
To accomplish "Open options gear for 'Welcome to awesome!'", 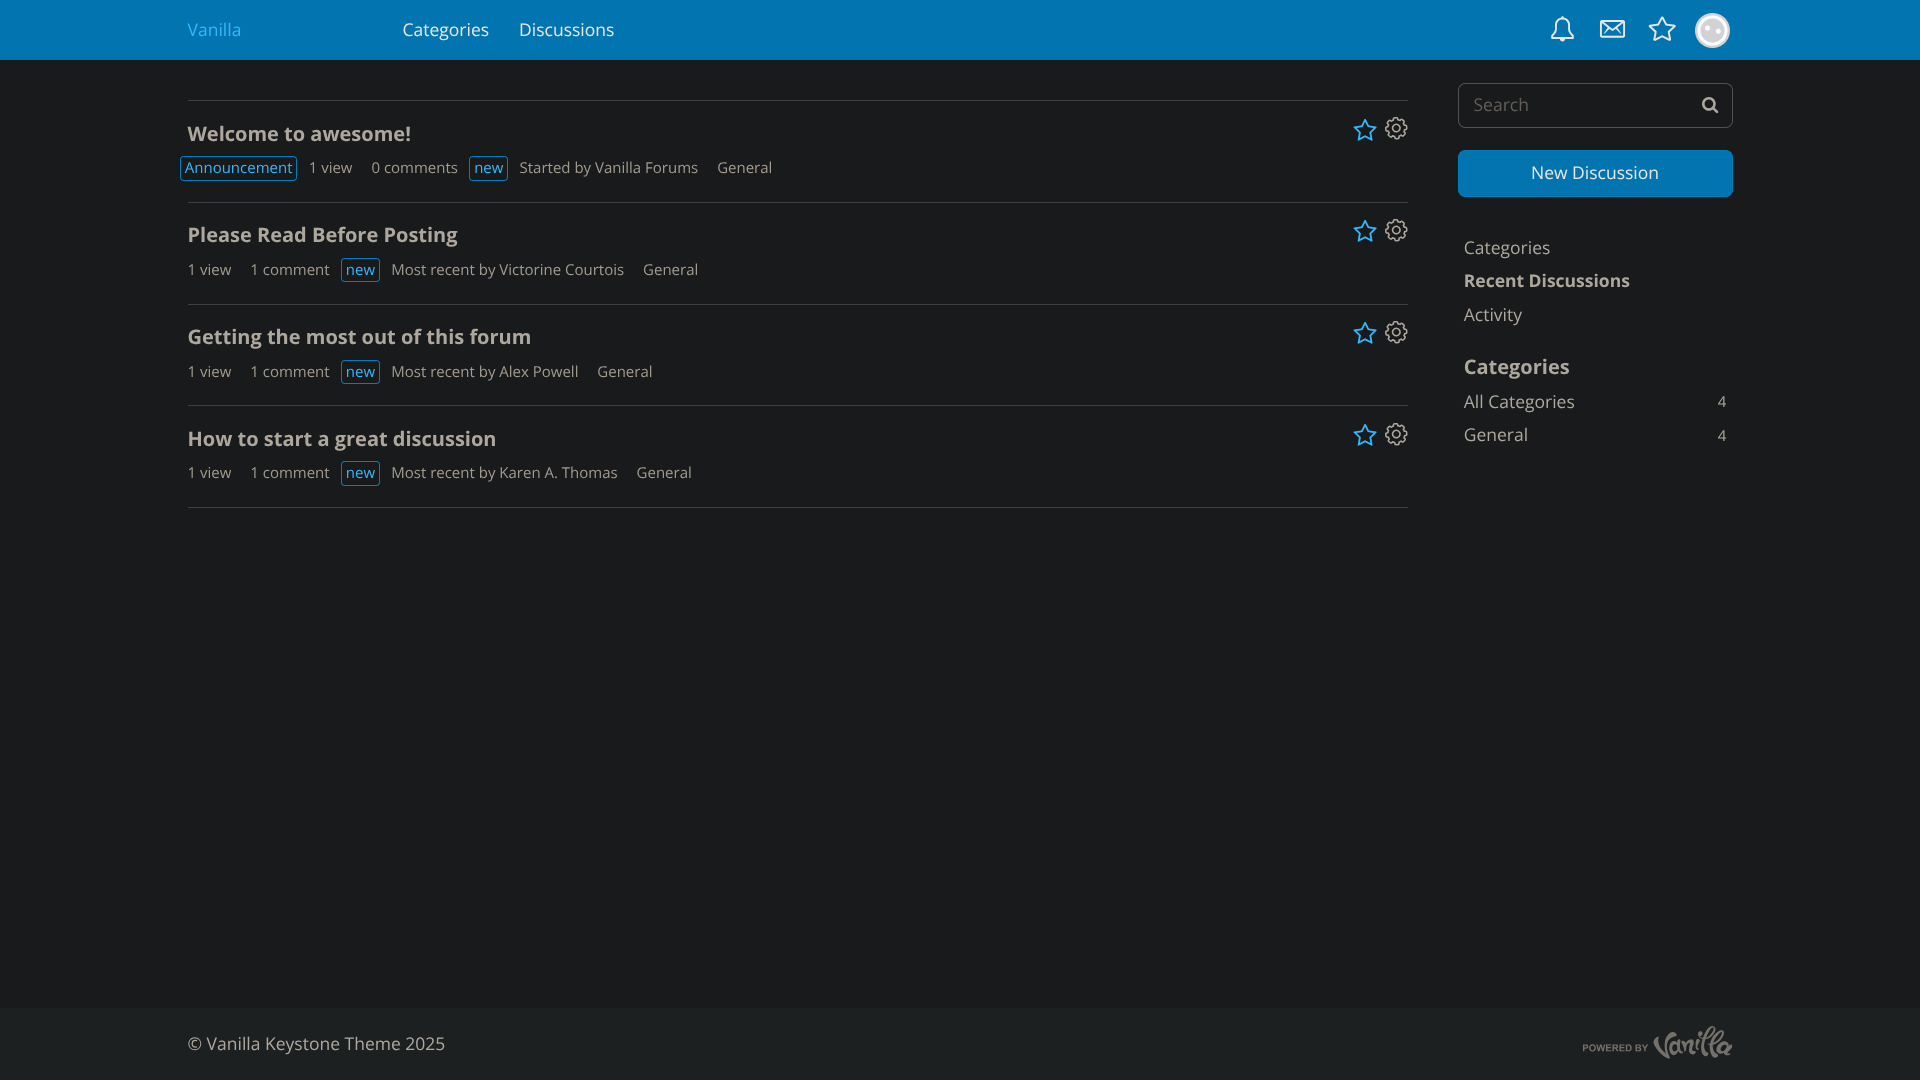I will coord(1396,129).
